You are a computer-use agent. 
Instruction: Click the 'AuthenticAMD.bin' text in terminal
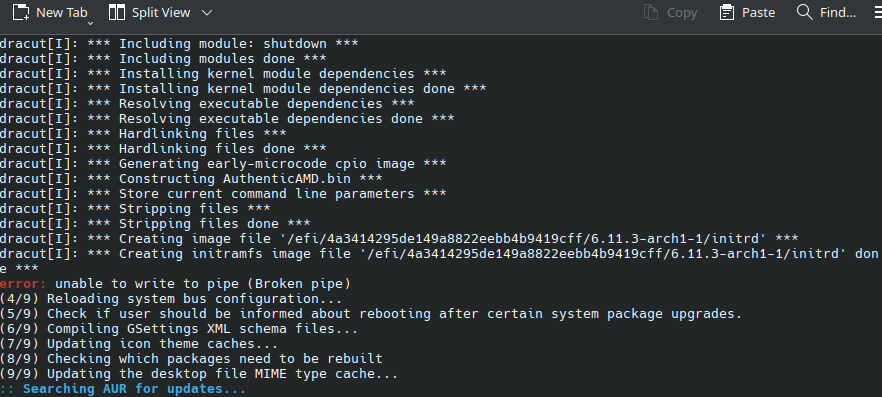coord(287,179)
